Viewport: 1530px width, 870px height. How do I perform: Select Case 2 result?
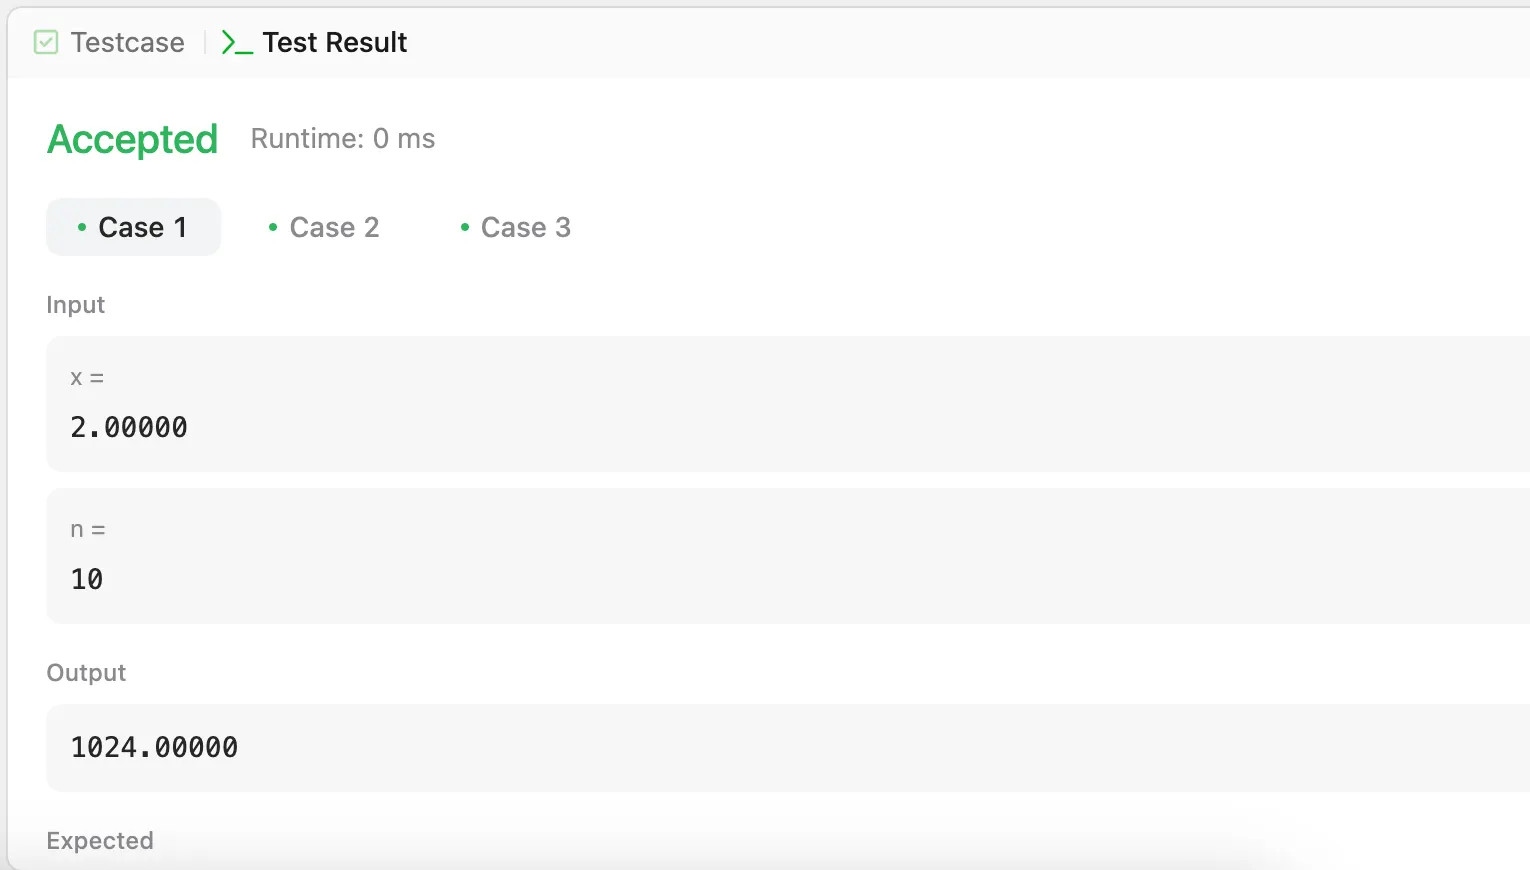(x=323, y=227)
